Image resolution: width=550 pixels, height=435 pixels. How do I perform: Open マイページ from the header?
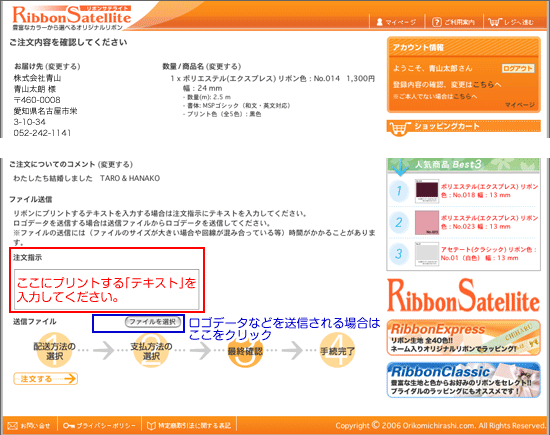396,22
